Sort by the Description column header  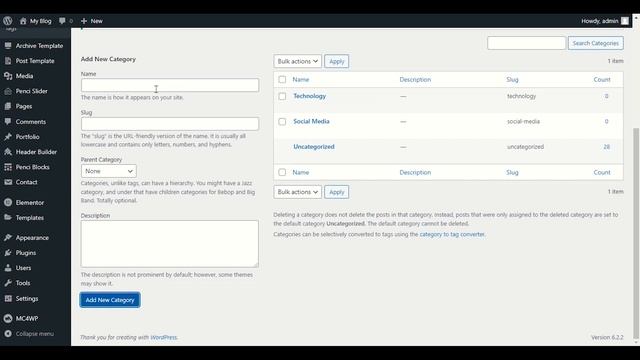coord(415,80)
